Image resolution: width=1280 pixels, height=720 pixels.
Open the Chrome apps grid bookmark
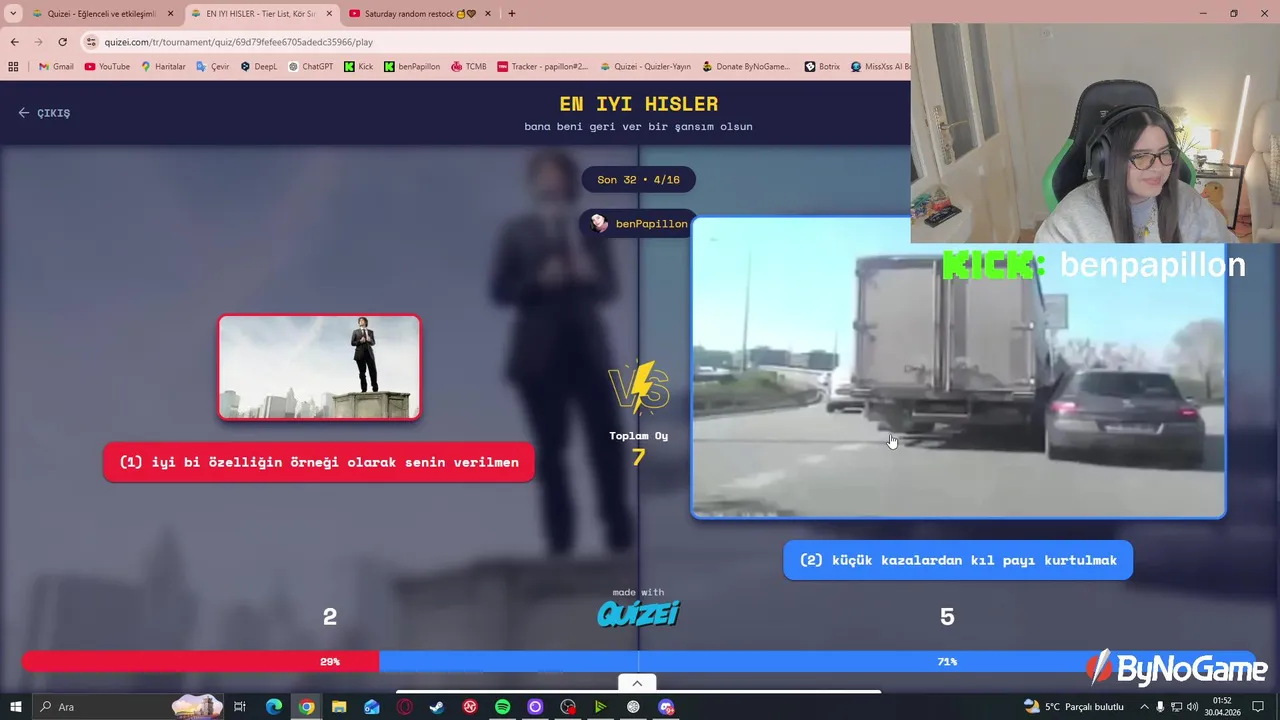pos(13,67)
